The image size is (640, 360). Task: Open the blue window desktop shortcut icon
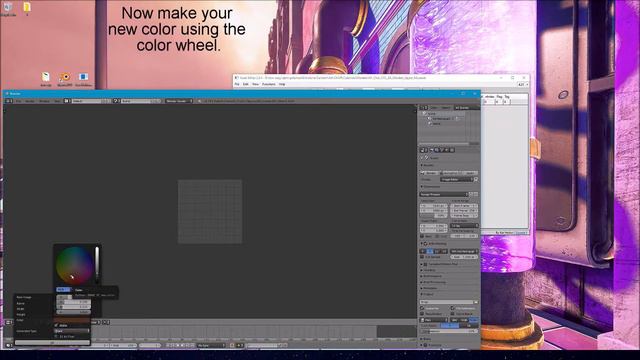coord(83,78)
